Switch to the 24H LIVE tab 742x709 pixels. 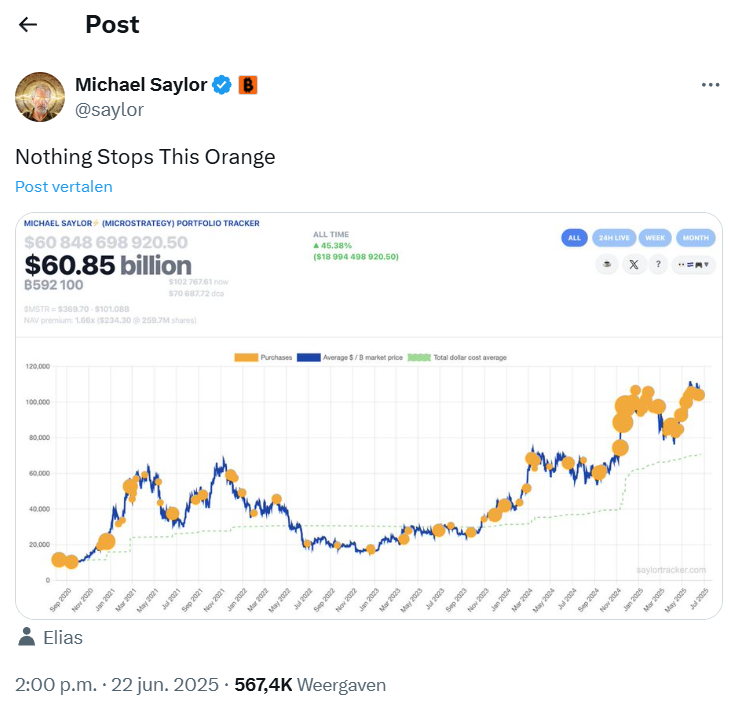click(614, 238)
